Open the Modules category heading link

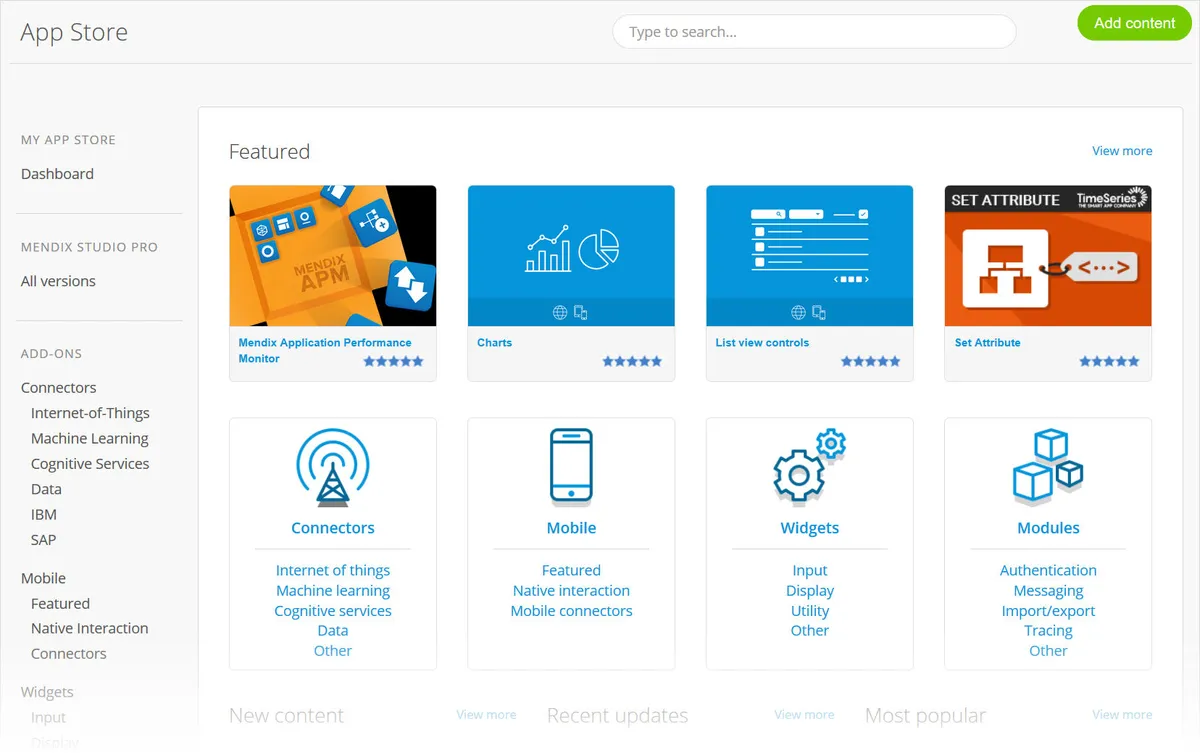click(x=1048, y=528)
